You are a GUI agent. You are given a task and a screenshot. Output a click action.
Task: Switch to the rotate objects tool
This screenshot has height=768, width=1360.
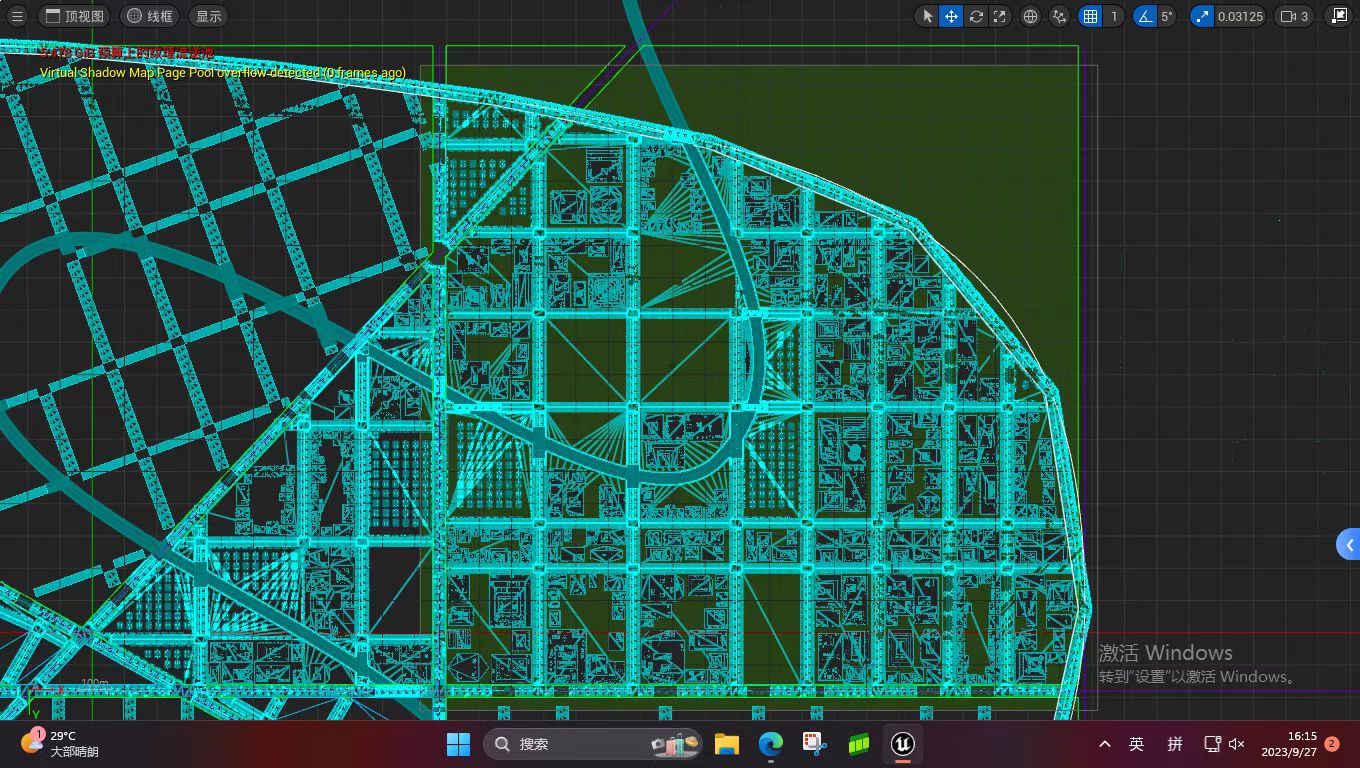975,16
